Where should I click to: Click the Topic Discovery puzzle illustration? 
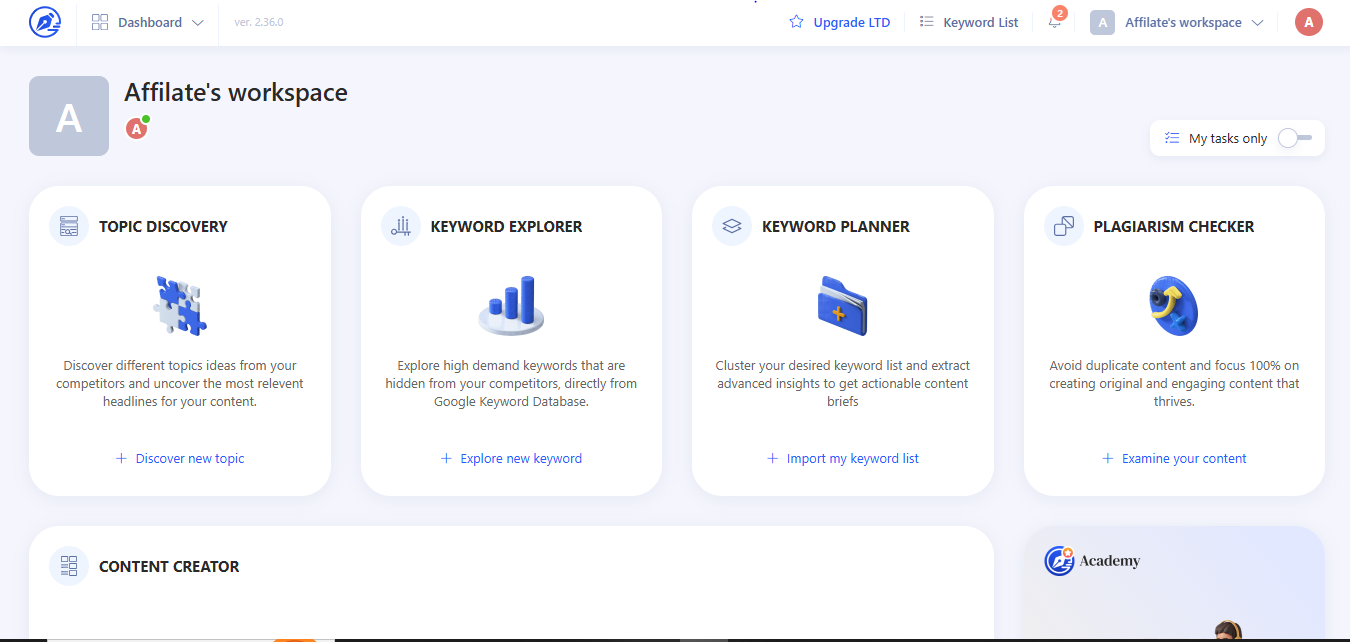(x=180, y=306)
